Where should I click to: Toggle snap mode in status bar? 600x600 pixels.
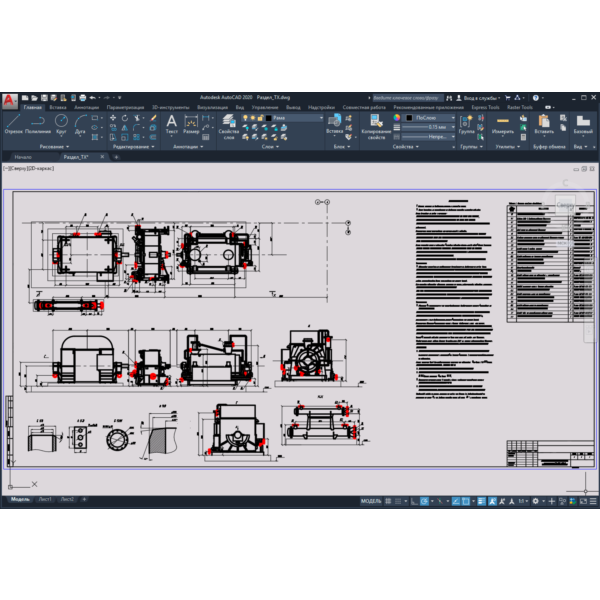[x=398, y=501]
